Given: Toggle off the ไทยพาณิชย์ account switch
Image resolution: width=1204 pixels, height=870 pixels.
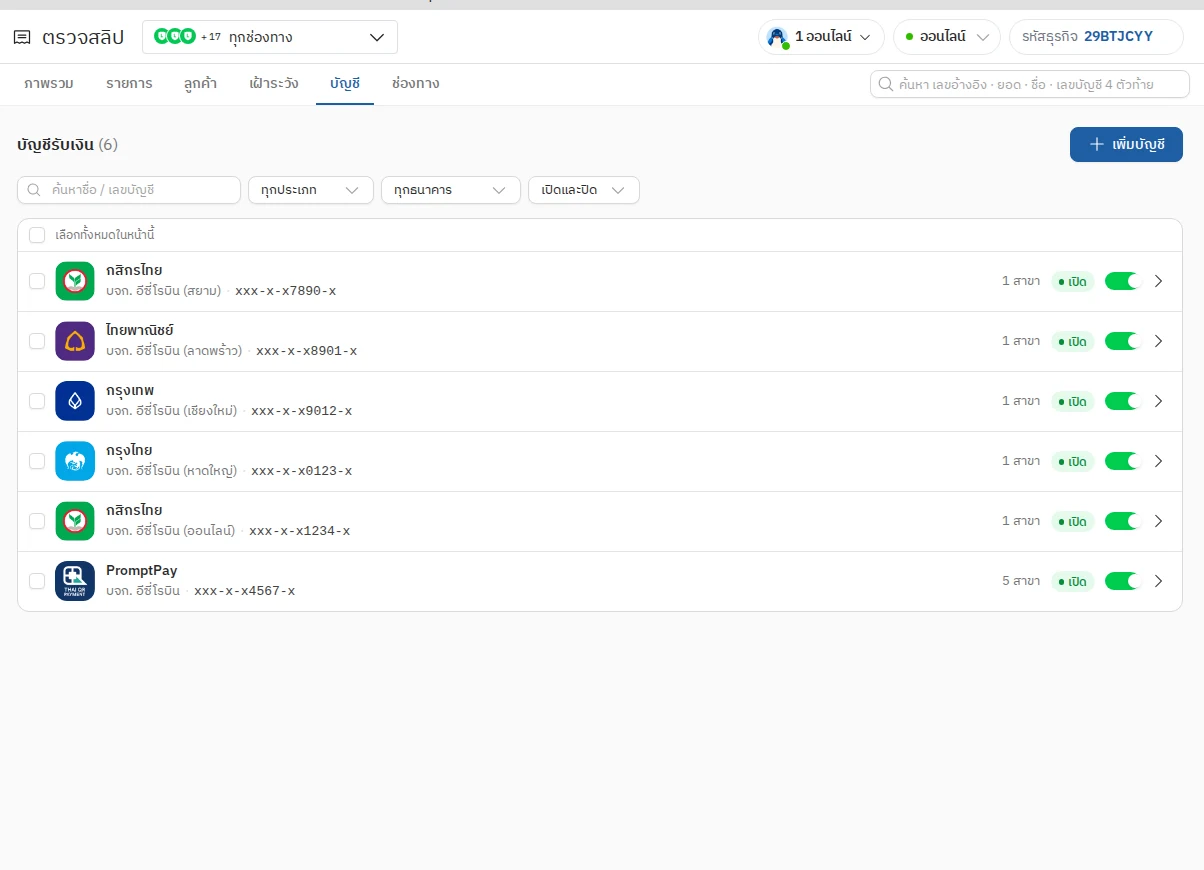Looking at the screenshot, I should pos(1123,341).
